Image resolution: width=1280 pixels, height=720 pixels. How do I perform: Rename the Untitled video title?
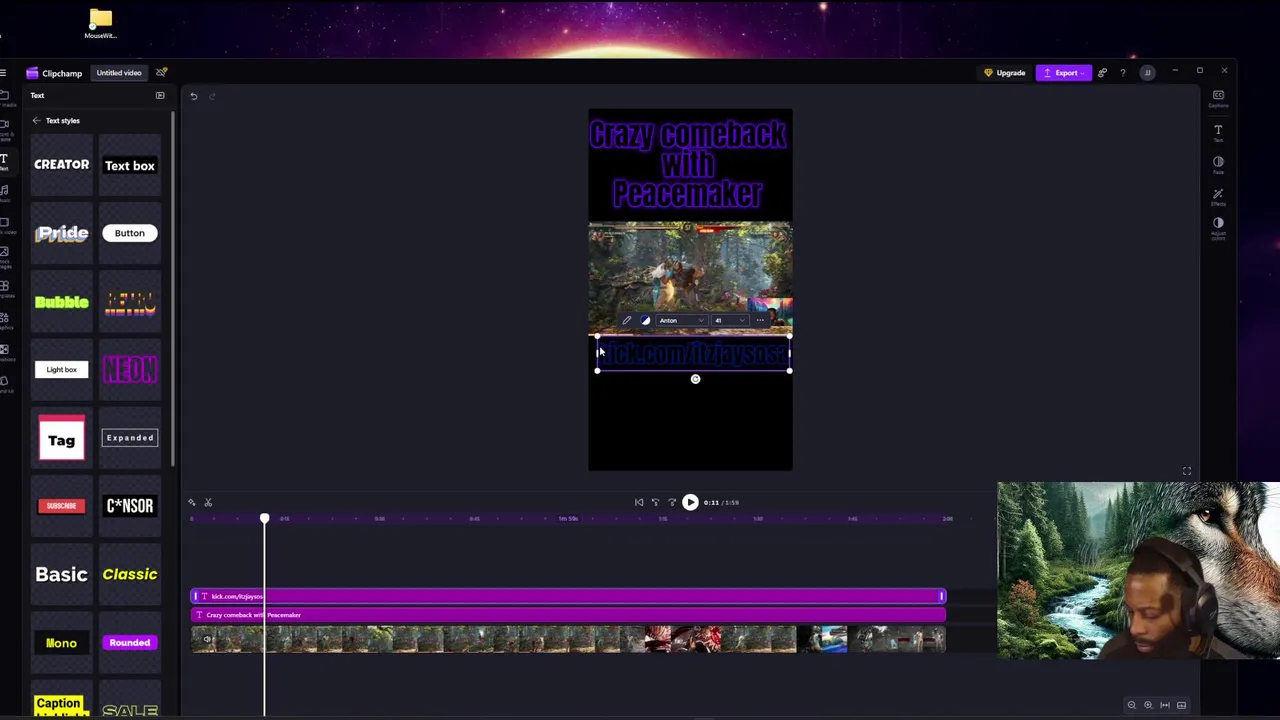119,73
